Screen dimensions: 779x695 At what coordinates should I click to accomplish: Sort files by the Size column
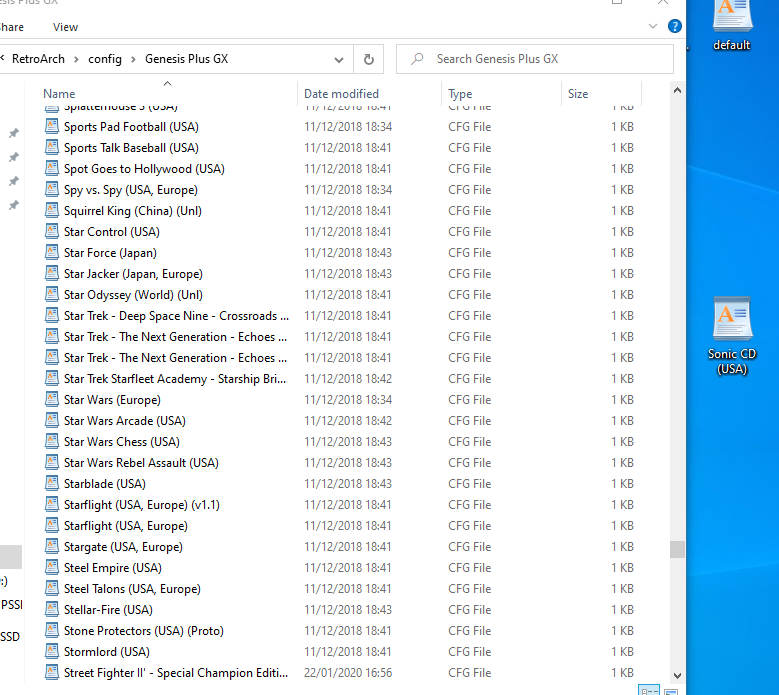601,93
